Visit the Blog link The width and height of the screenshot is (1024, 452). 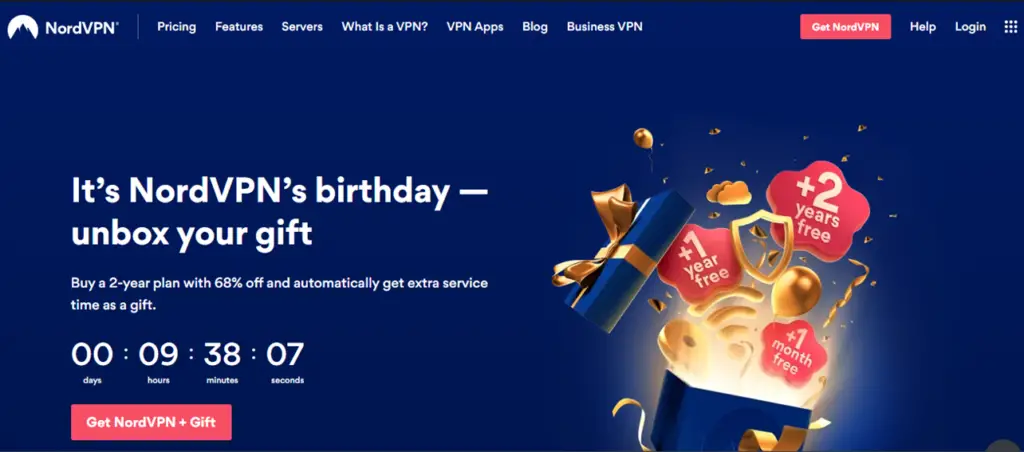535,27
